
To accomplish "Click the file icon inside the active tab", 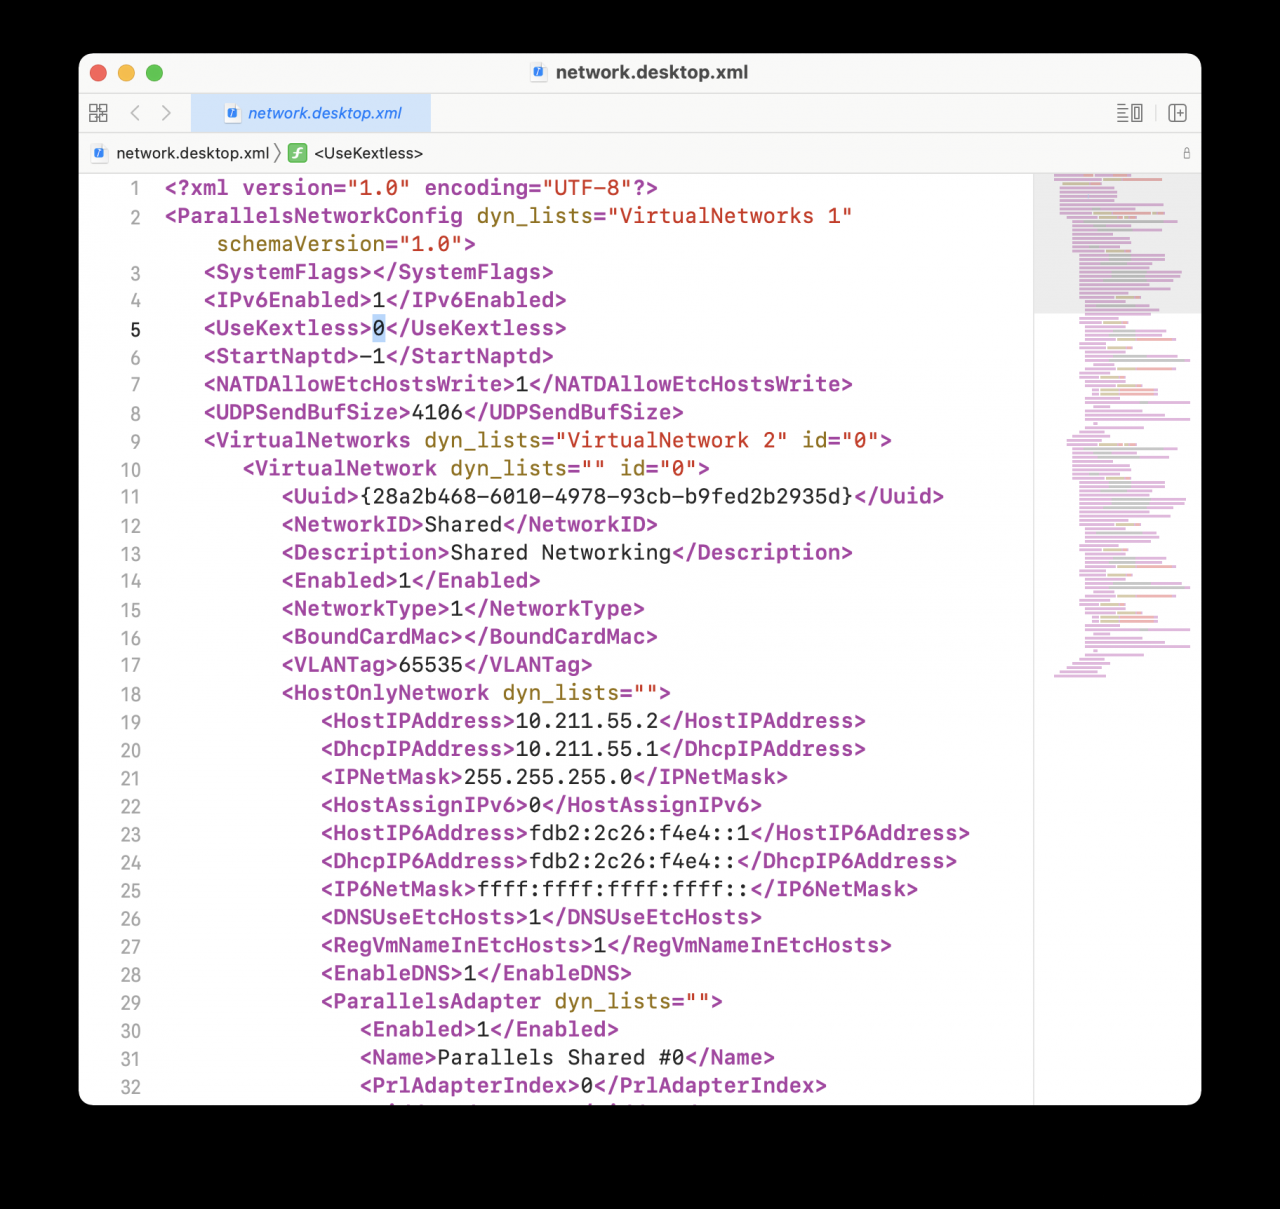I will [232, 113].
